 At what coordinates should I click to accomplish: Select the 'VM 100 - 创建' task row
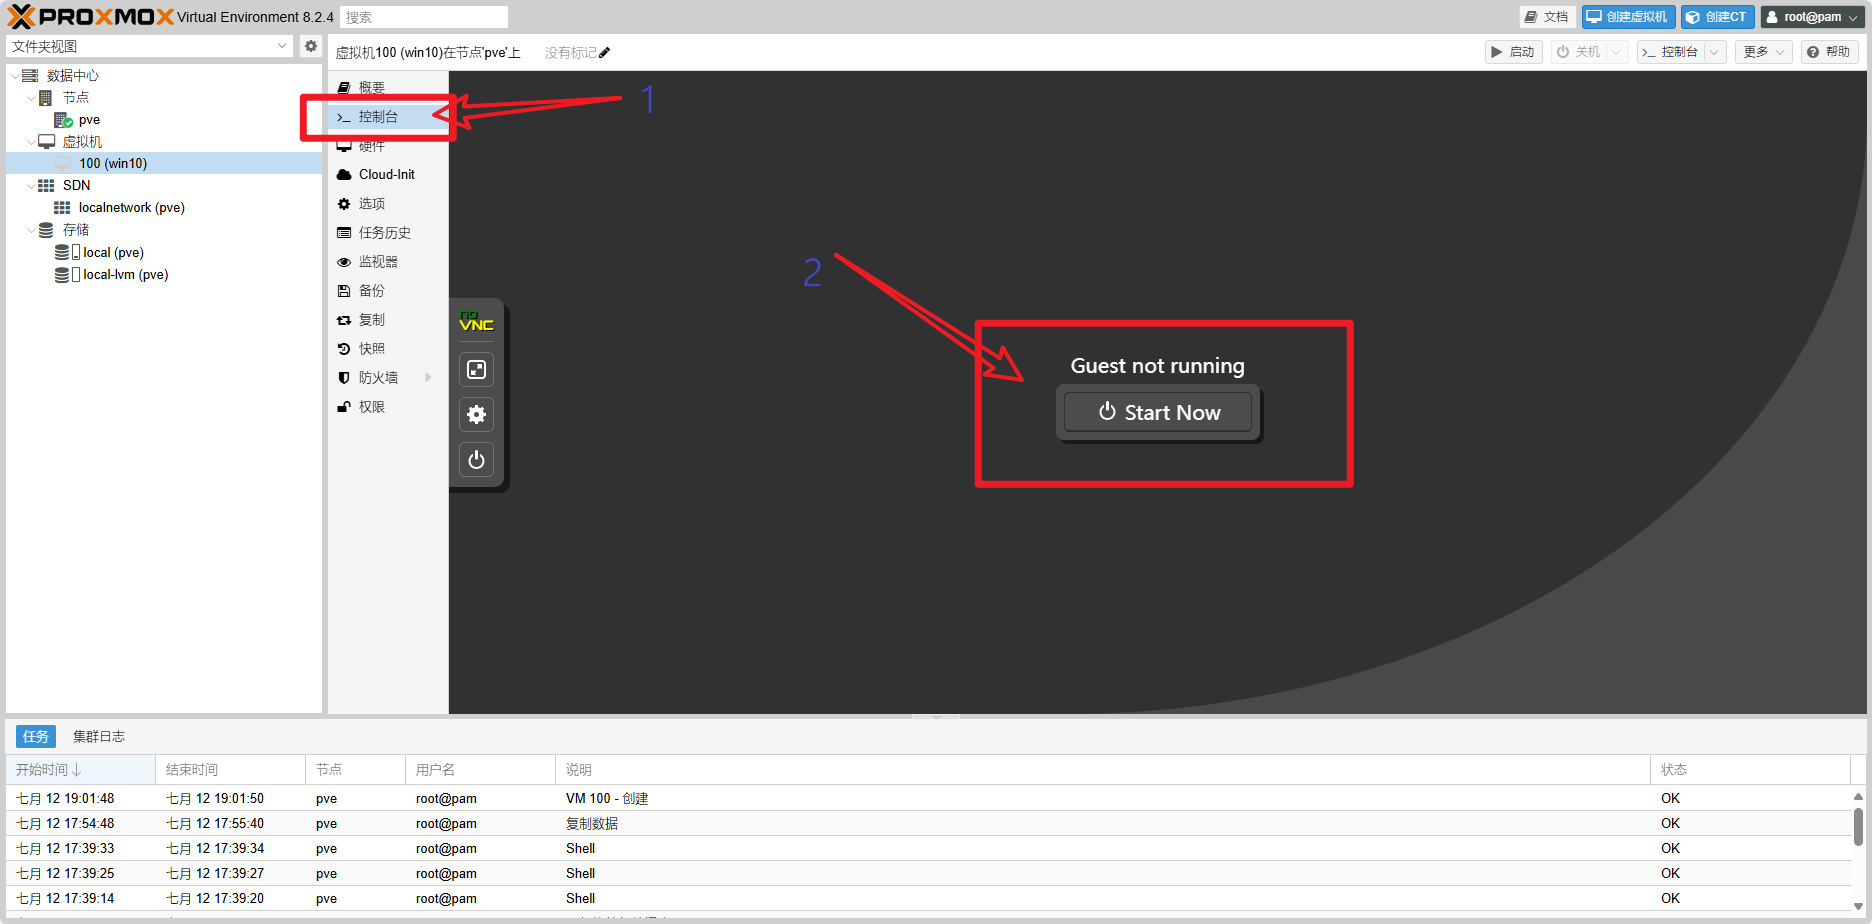[928, 799]
